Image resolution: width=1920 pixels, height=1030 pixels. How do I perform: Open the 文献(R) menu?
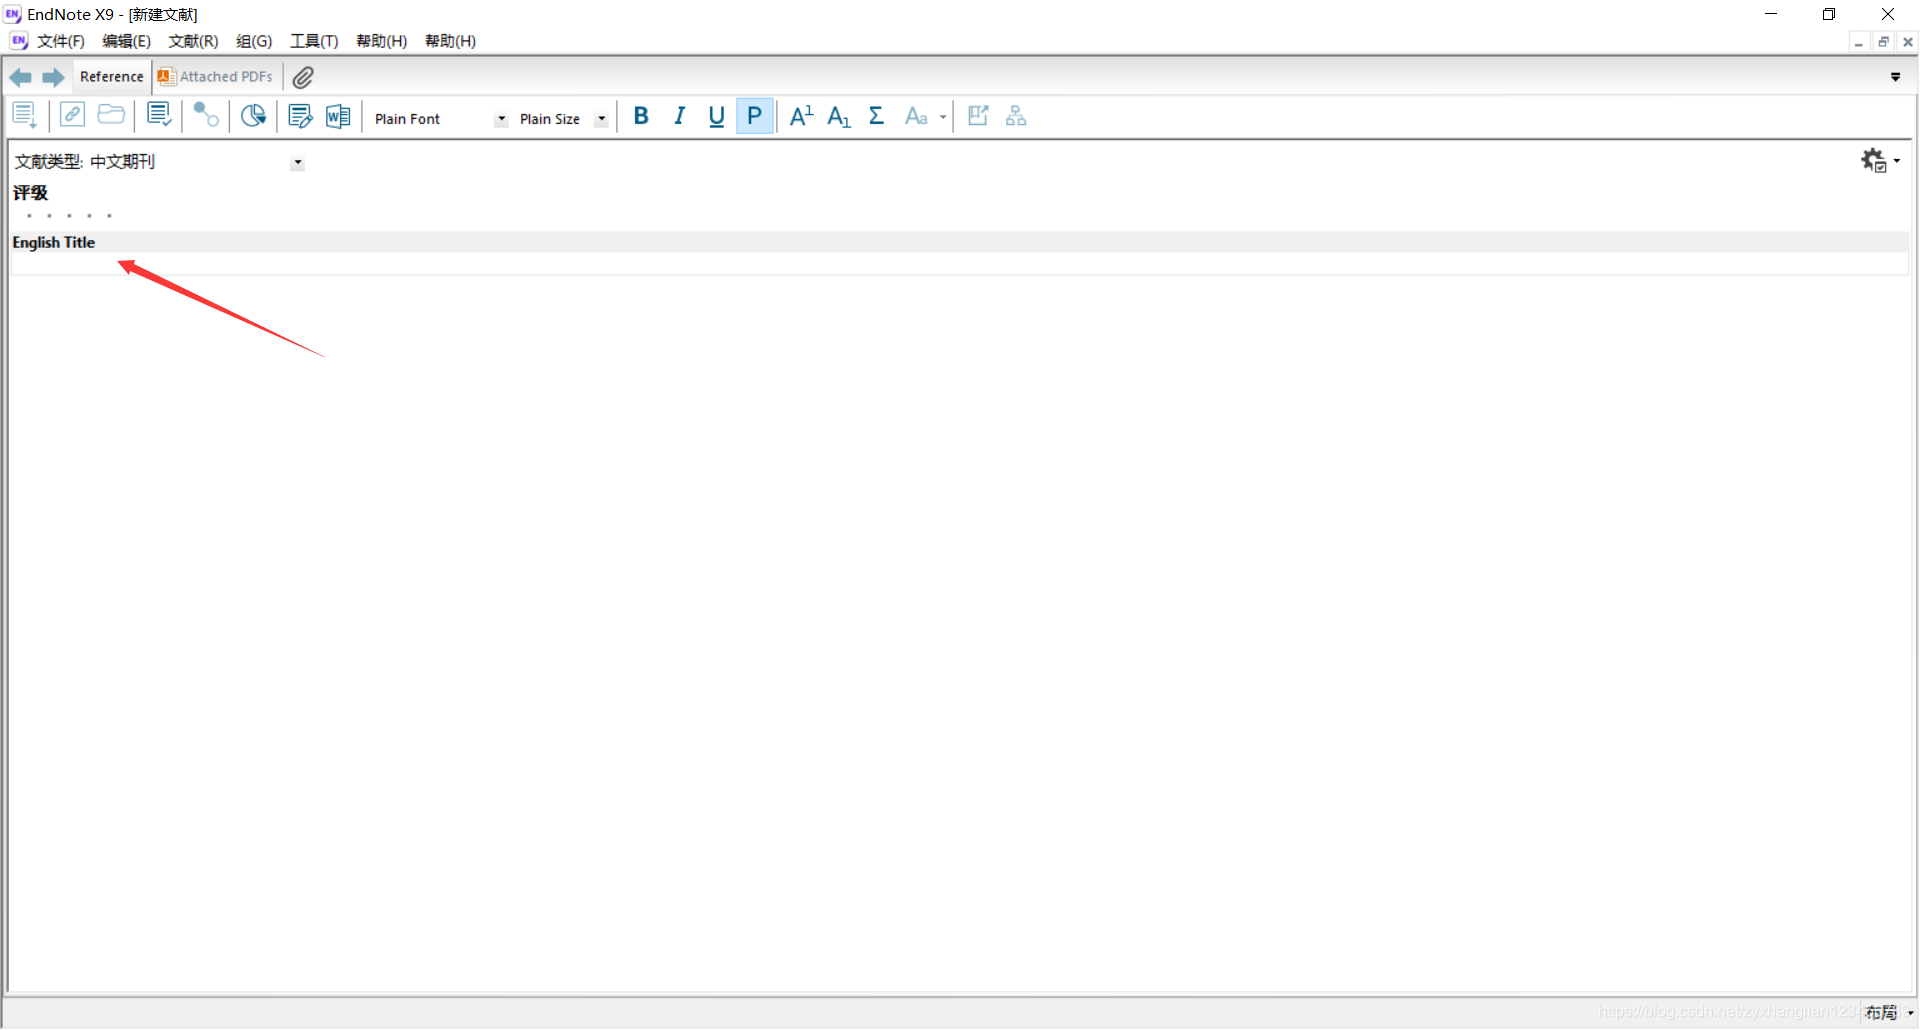[193, 41]
